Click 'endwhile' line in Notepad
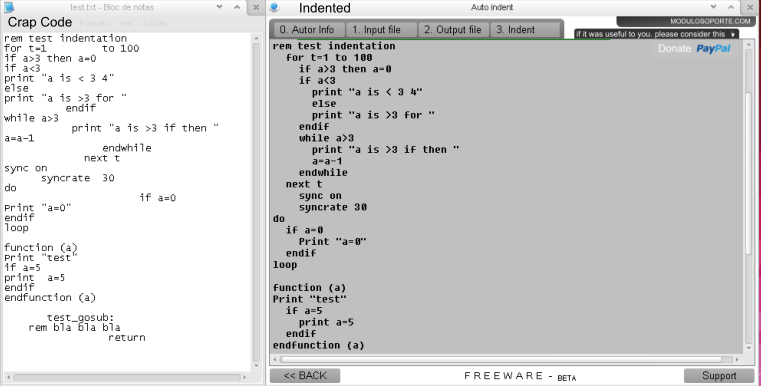 click(127, 148)
